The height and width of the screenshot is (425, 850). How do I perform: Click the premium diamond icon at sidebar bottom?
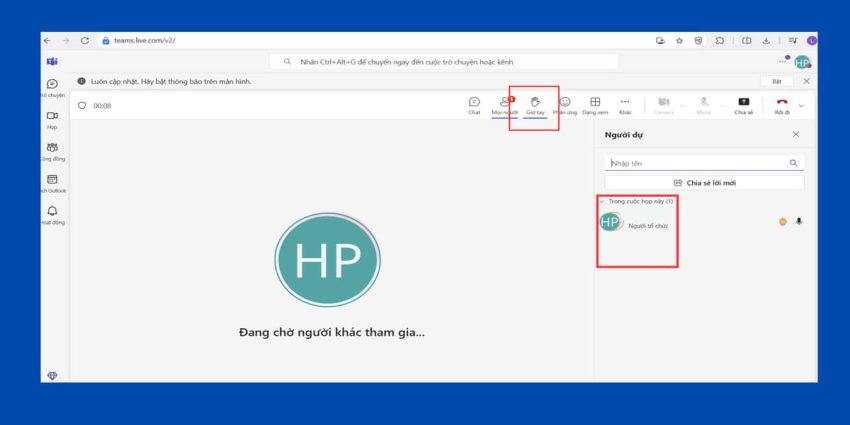(x=52, y=376)
